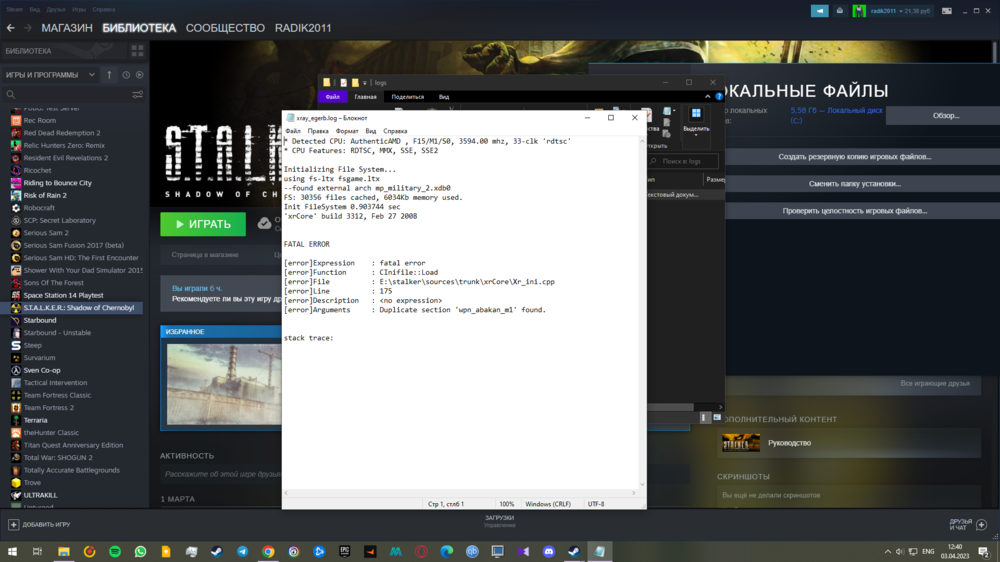This screenshot has height=562, width=1000.
Task: Click the sort ascending arrow in library sidebar
Action: click(109, 75)
